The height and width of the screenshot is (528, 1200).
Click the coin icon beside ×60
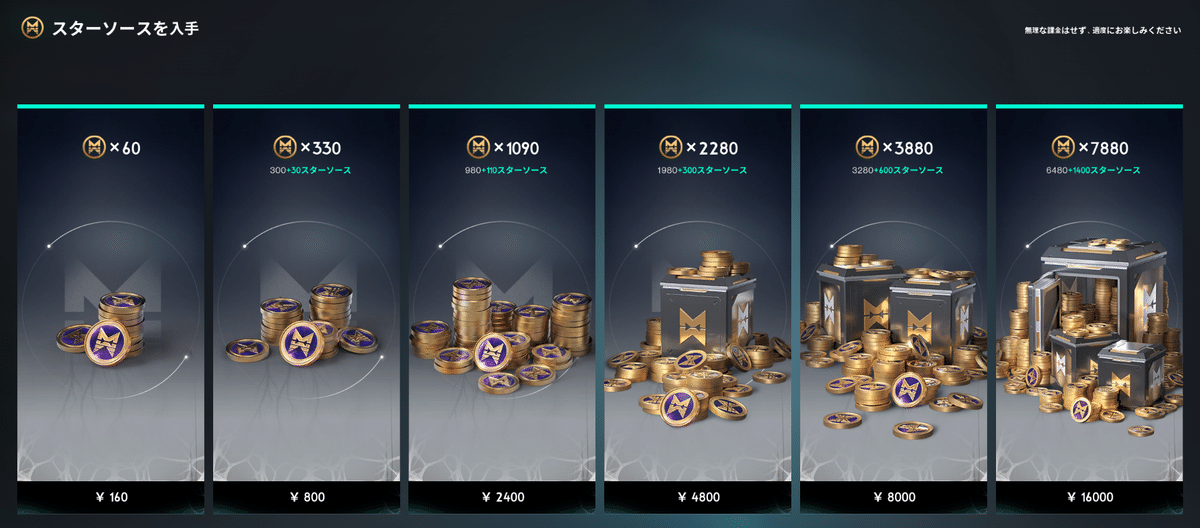94,148
